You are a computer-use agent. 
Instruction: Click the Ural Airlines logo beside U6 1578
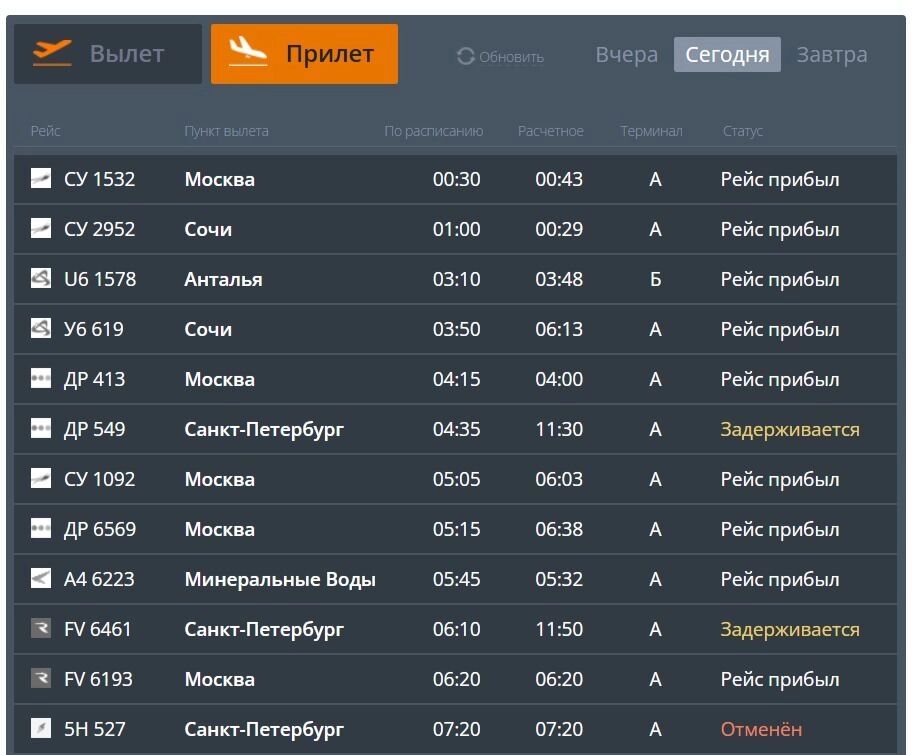pyautogui.click(x=41, y=278)
